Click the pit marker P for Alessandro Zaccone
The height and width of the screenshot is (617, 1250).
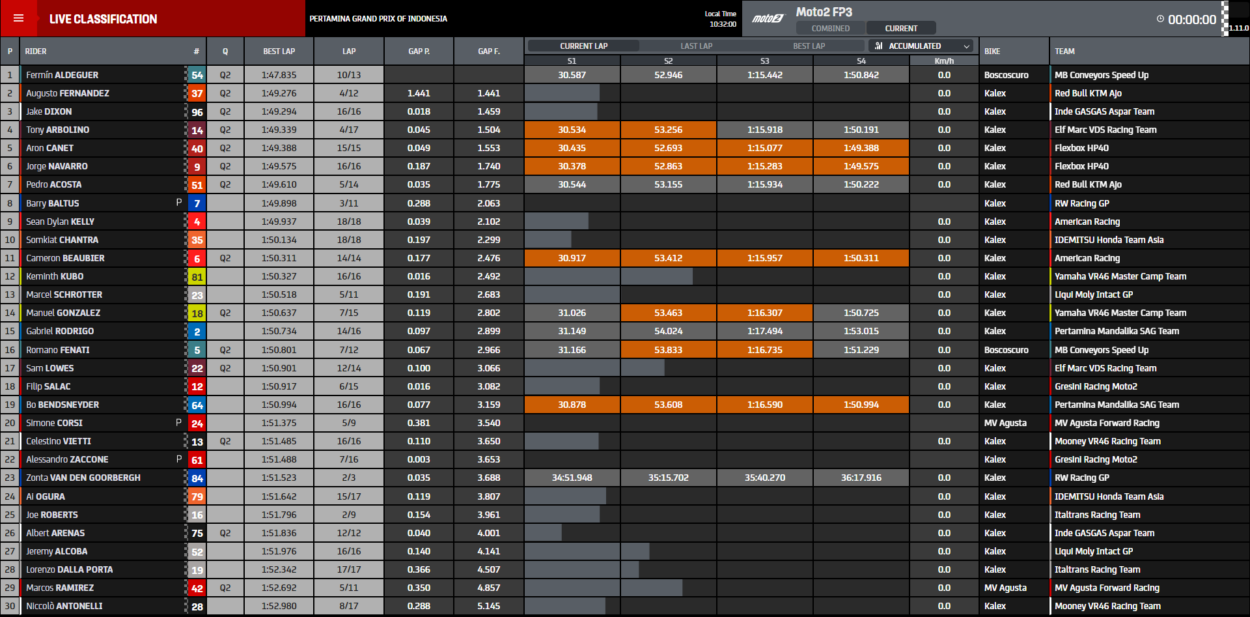pyautogui.click(x=177, y=459)
